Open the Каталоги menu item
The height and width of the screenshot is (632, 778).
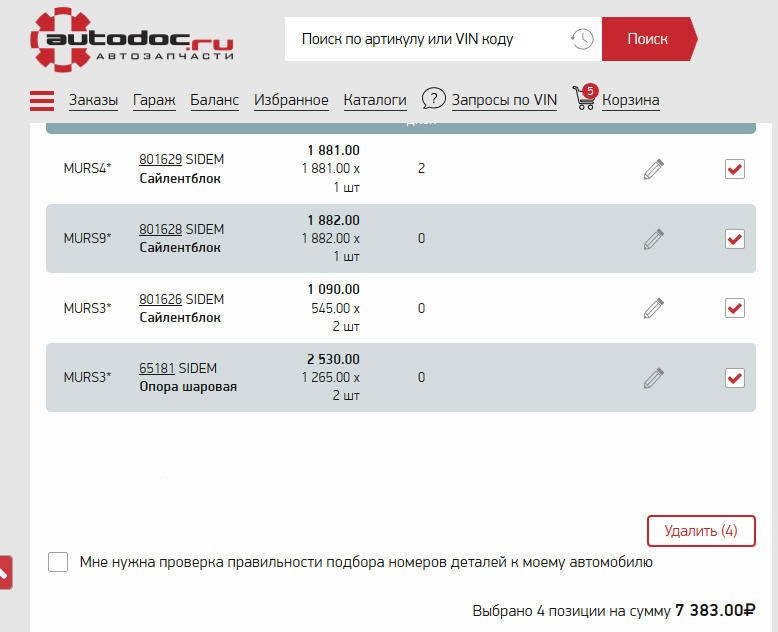point(375,100)
